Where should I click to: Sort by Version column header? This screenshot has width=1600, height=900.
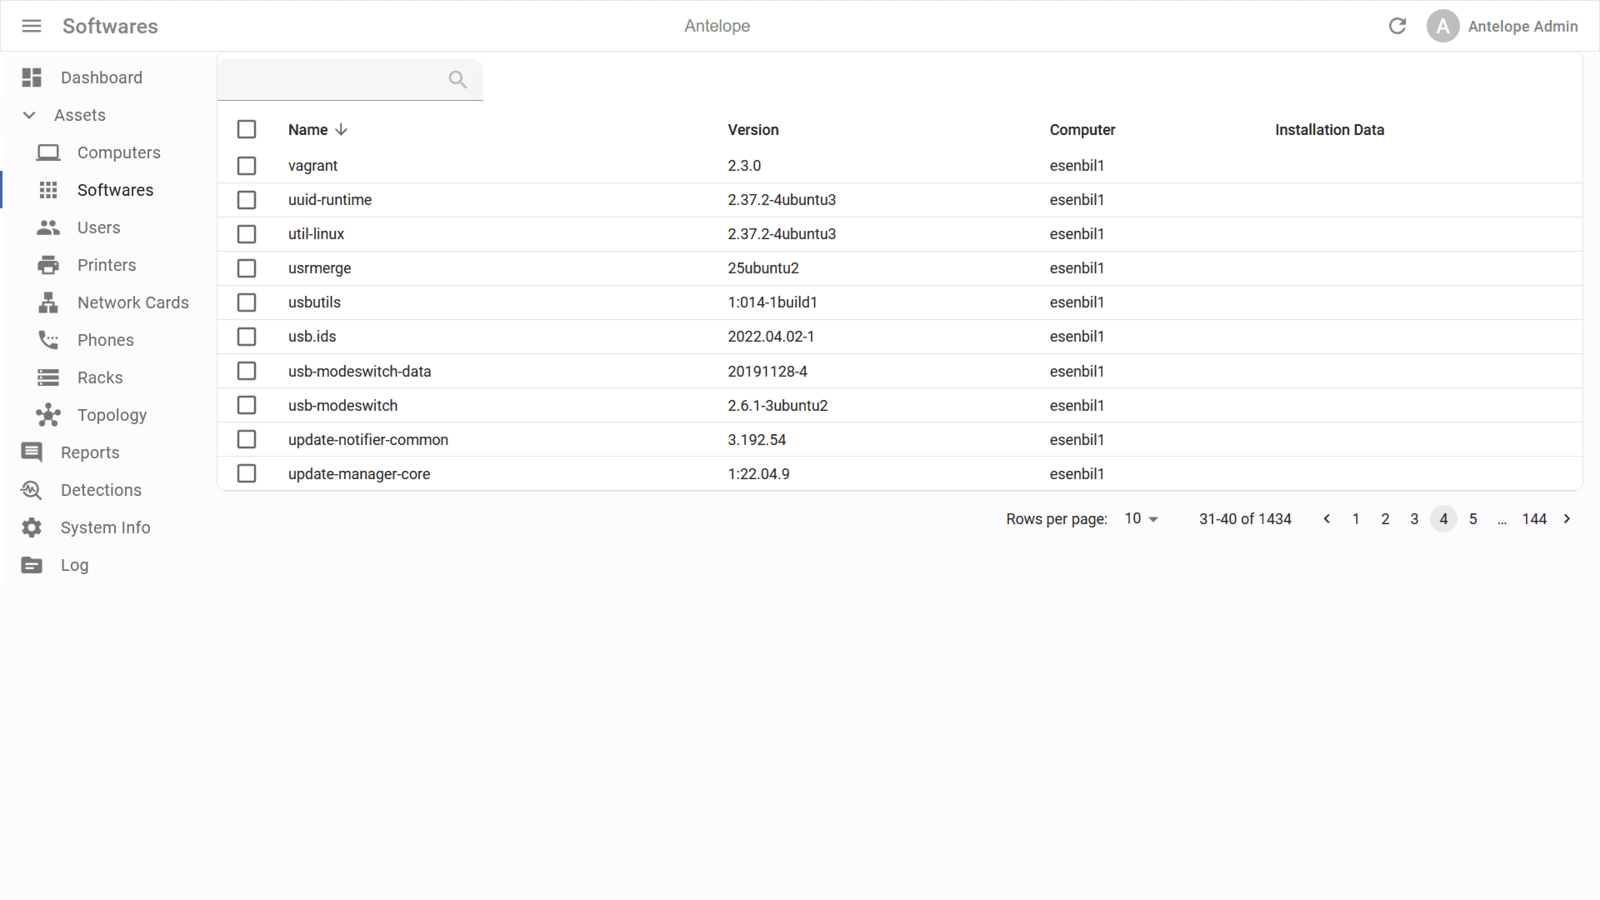tap(753, 130)
